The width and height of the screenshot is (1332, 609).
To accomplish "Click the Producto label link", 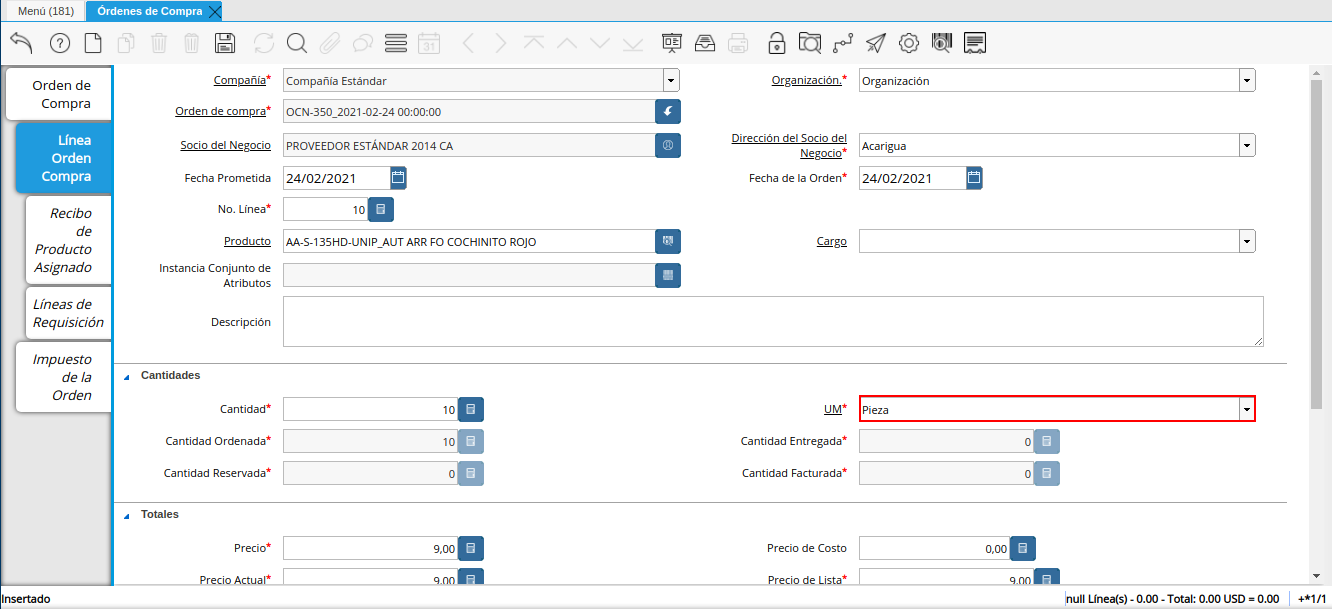I will pyautogui.click(x=247, y=241).
